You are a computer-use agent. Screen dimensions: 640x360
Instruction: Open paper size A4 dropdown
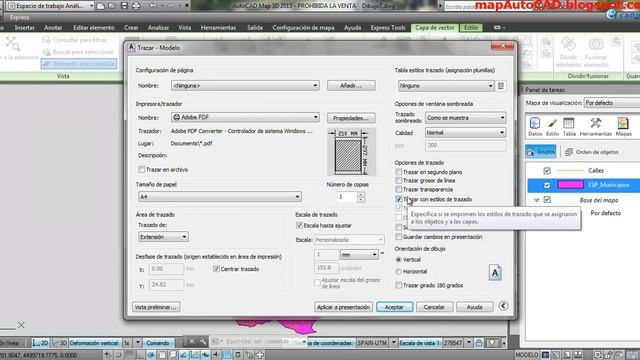click(220, 197)
